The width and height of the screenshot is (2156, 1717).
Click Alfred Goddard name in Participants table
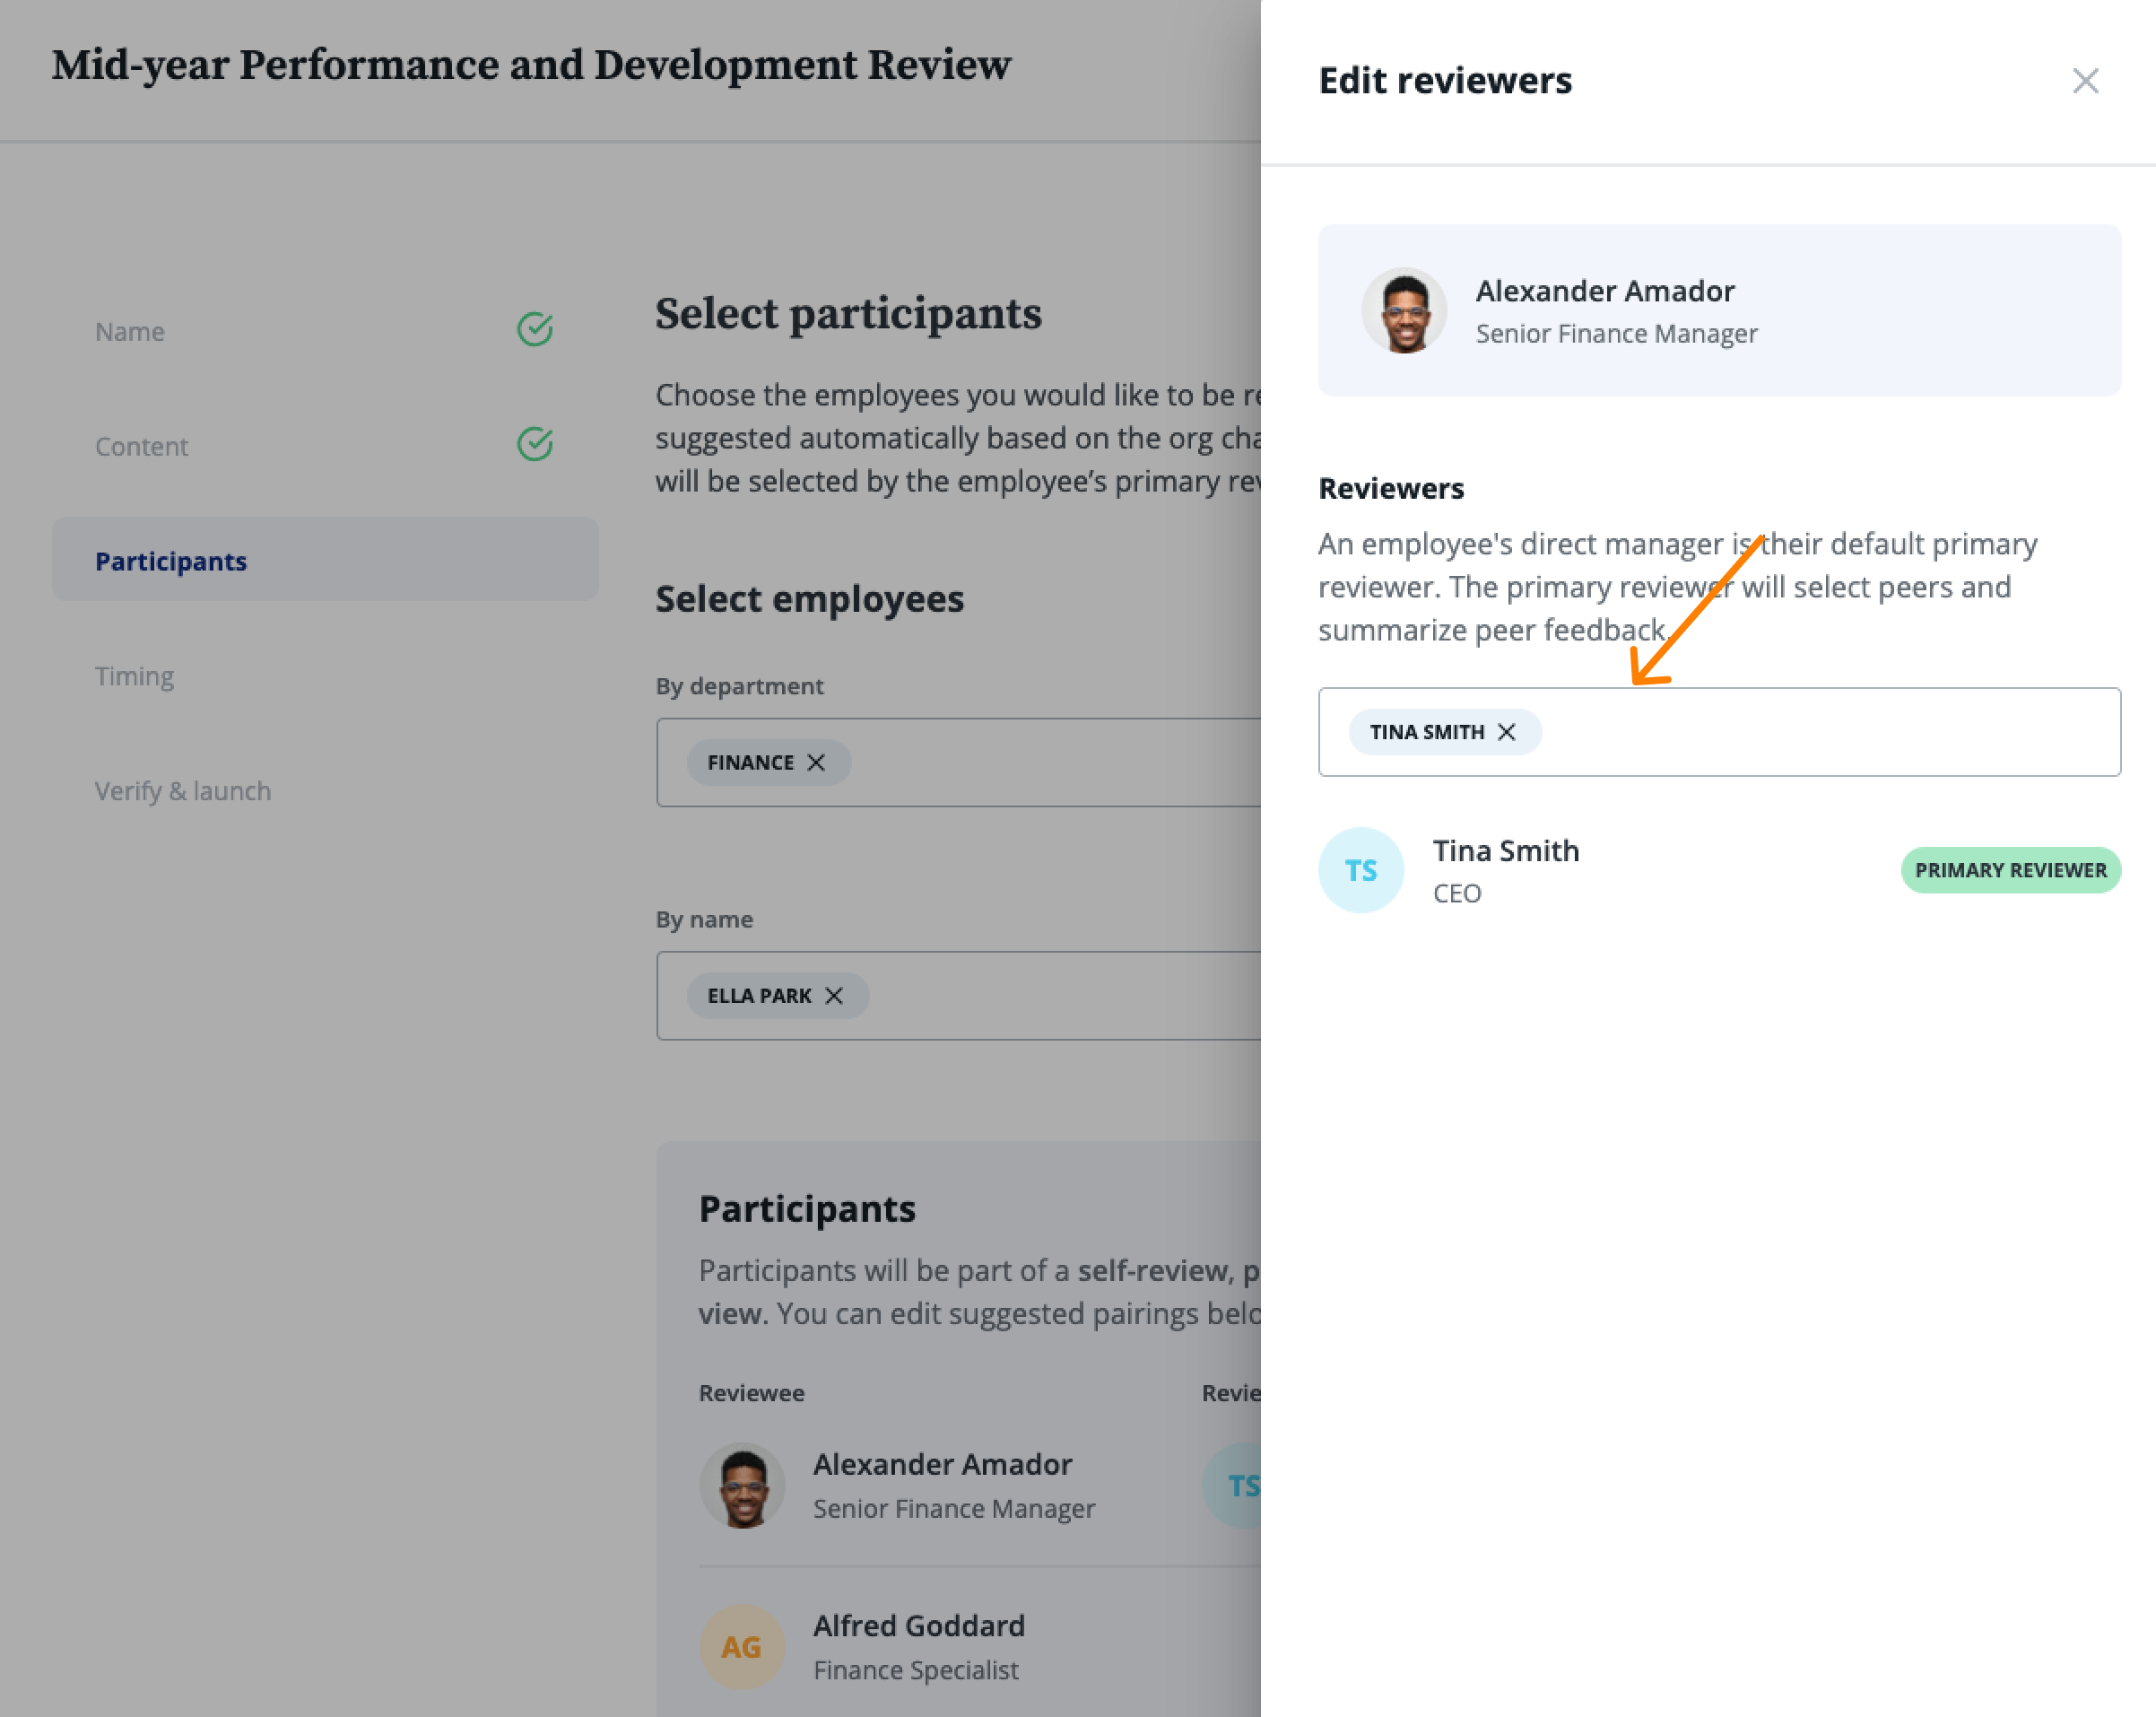click(919, 1626)
